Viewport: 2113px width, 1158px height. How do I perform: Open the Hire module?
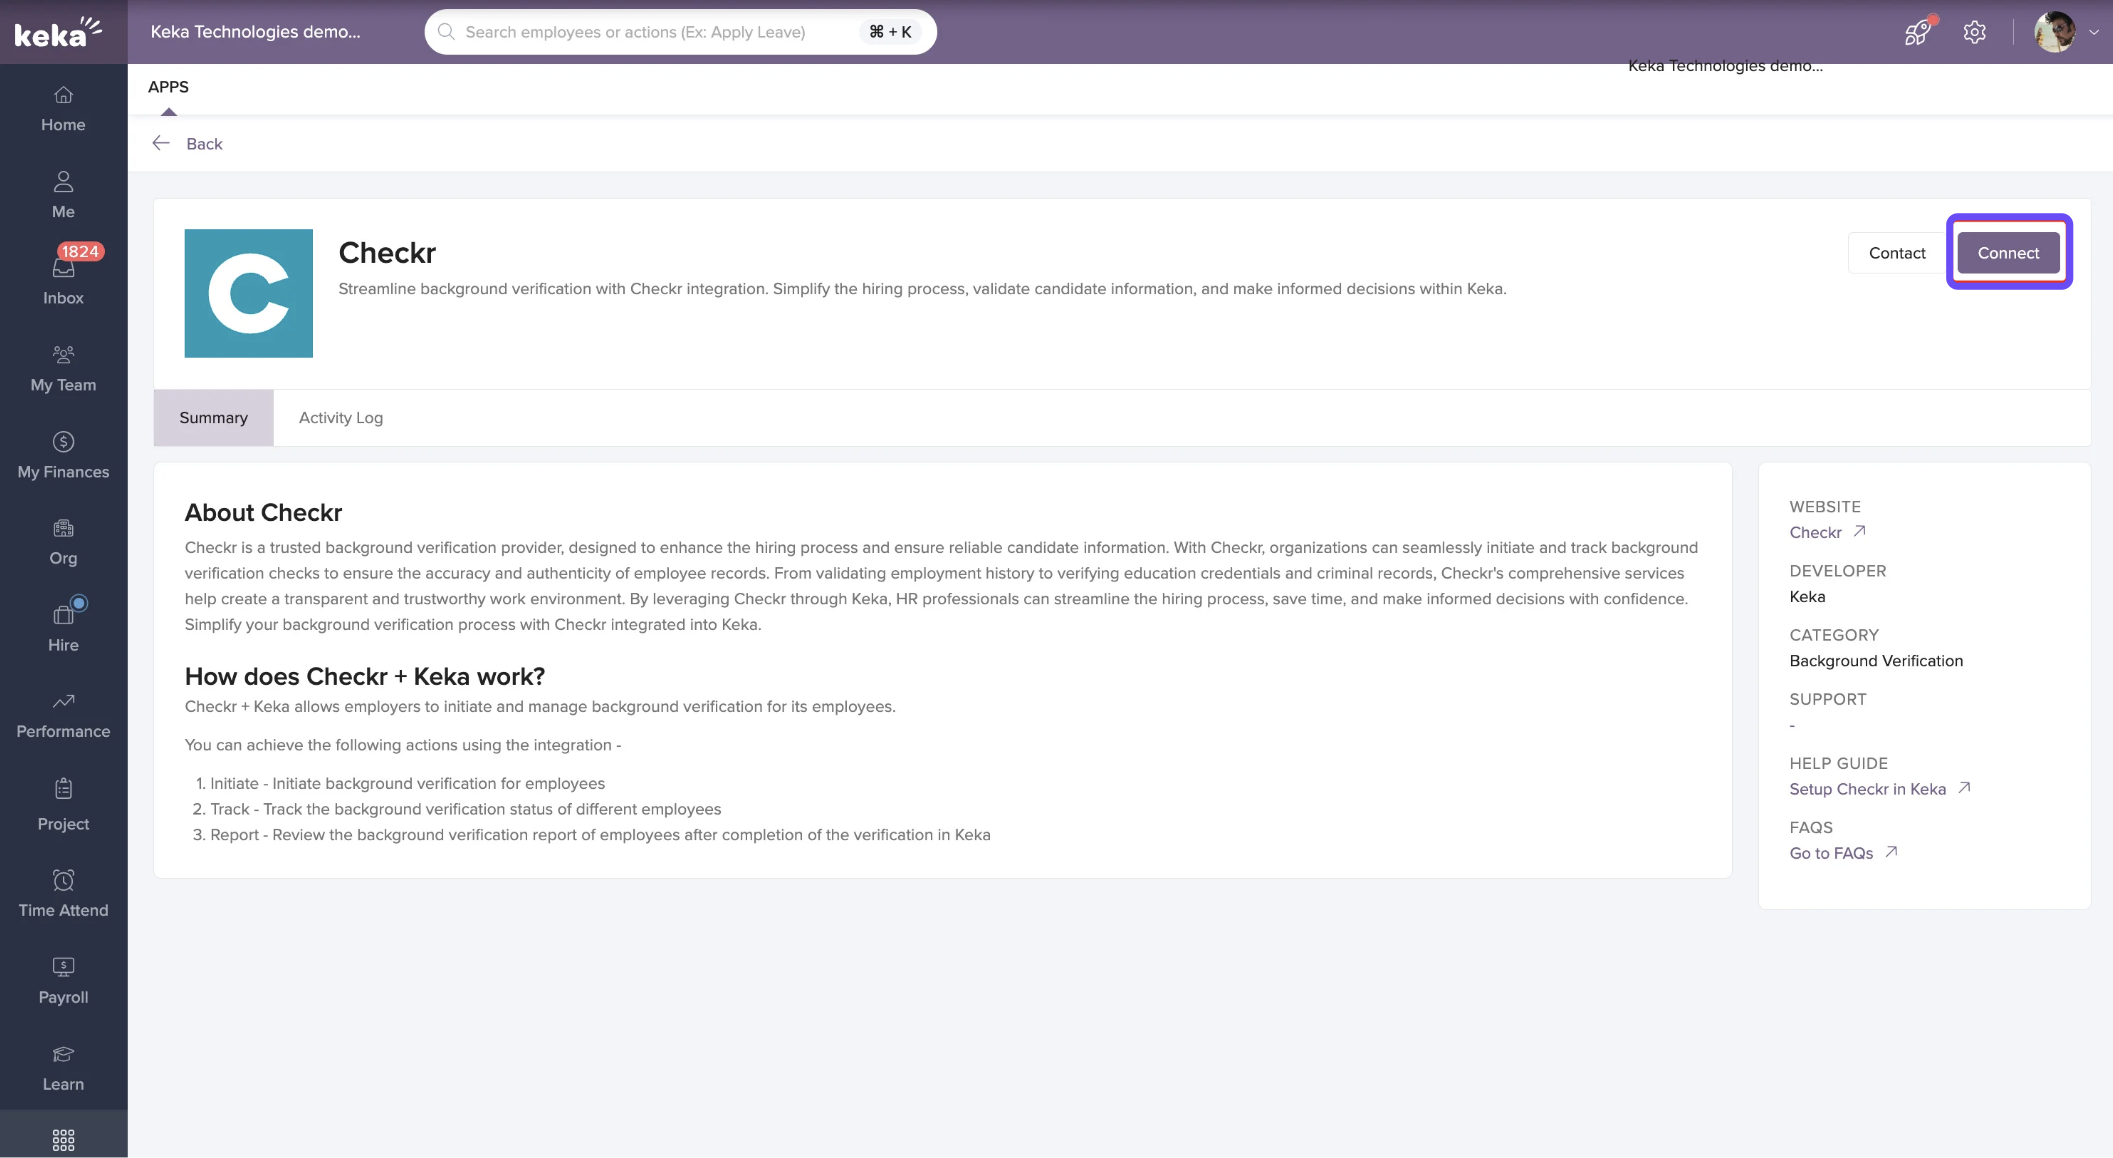pyautogui.click(x=63, y=628)
